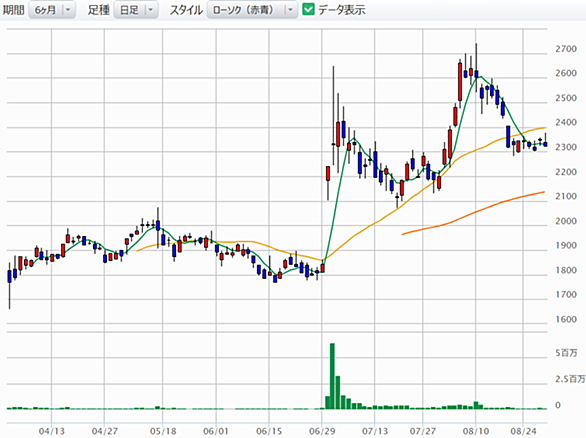Click the 2000 price axis label
Image resolution: width=586 pixels, height=438 pixels.
coord(566,221)
